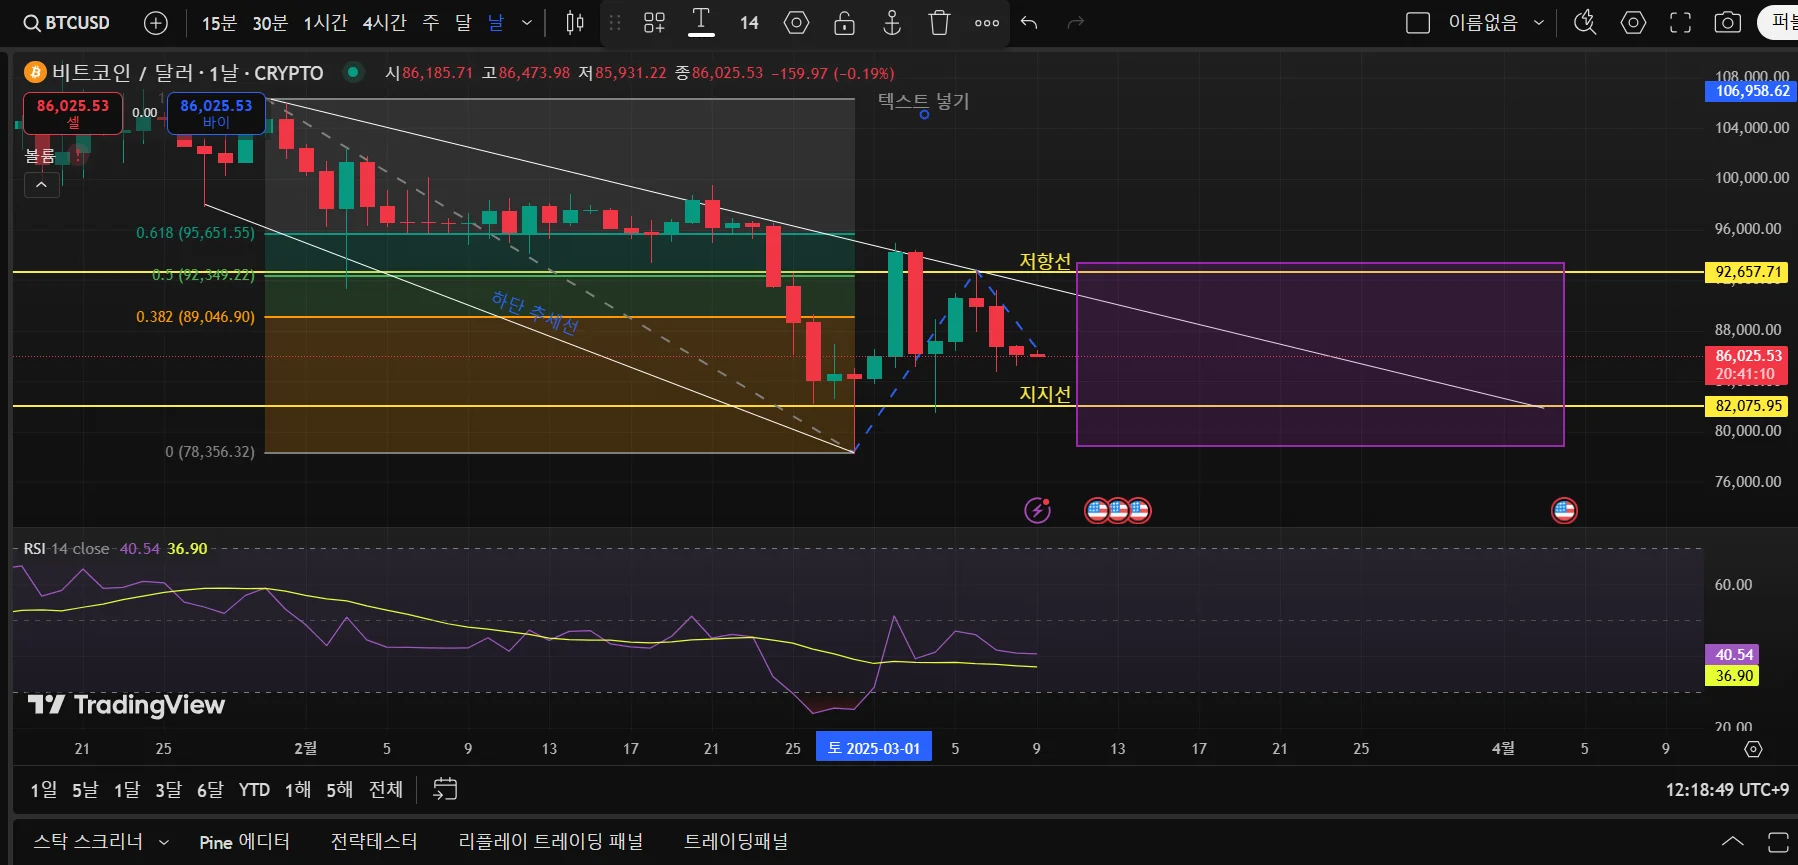Select the 4시간 timeframe
Viewport: 1798px width, 865px height.
[384, 22]
